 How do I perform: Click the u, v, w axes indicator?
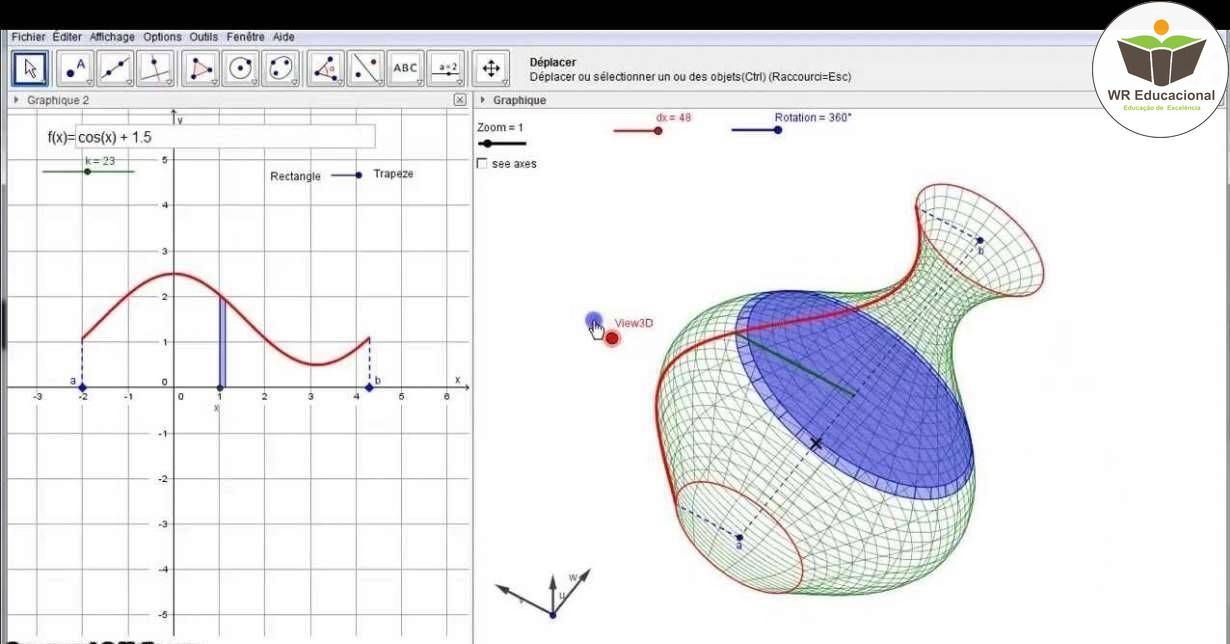point(545,593)
